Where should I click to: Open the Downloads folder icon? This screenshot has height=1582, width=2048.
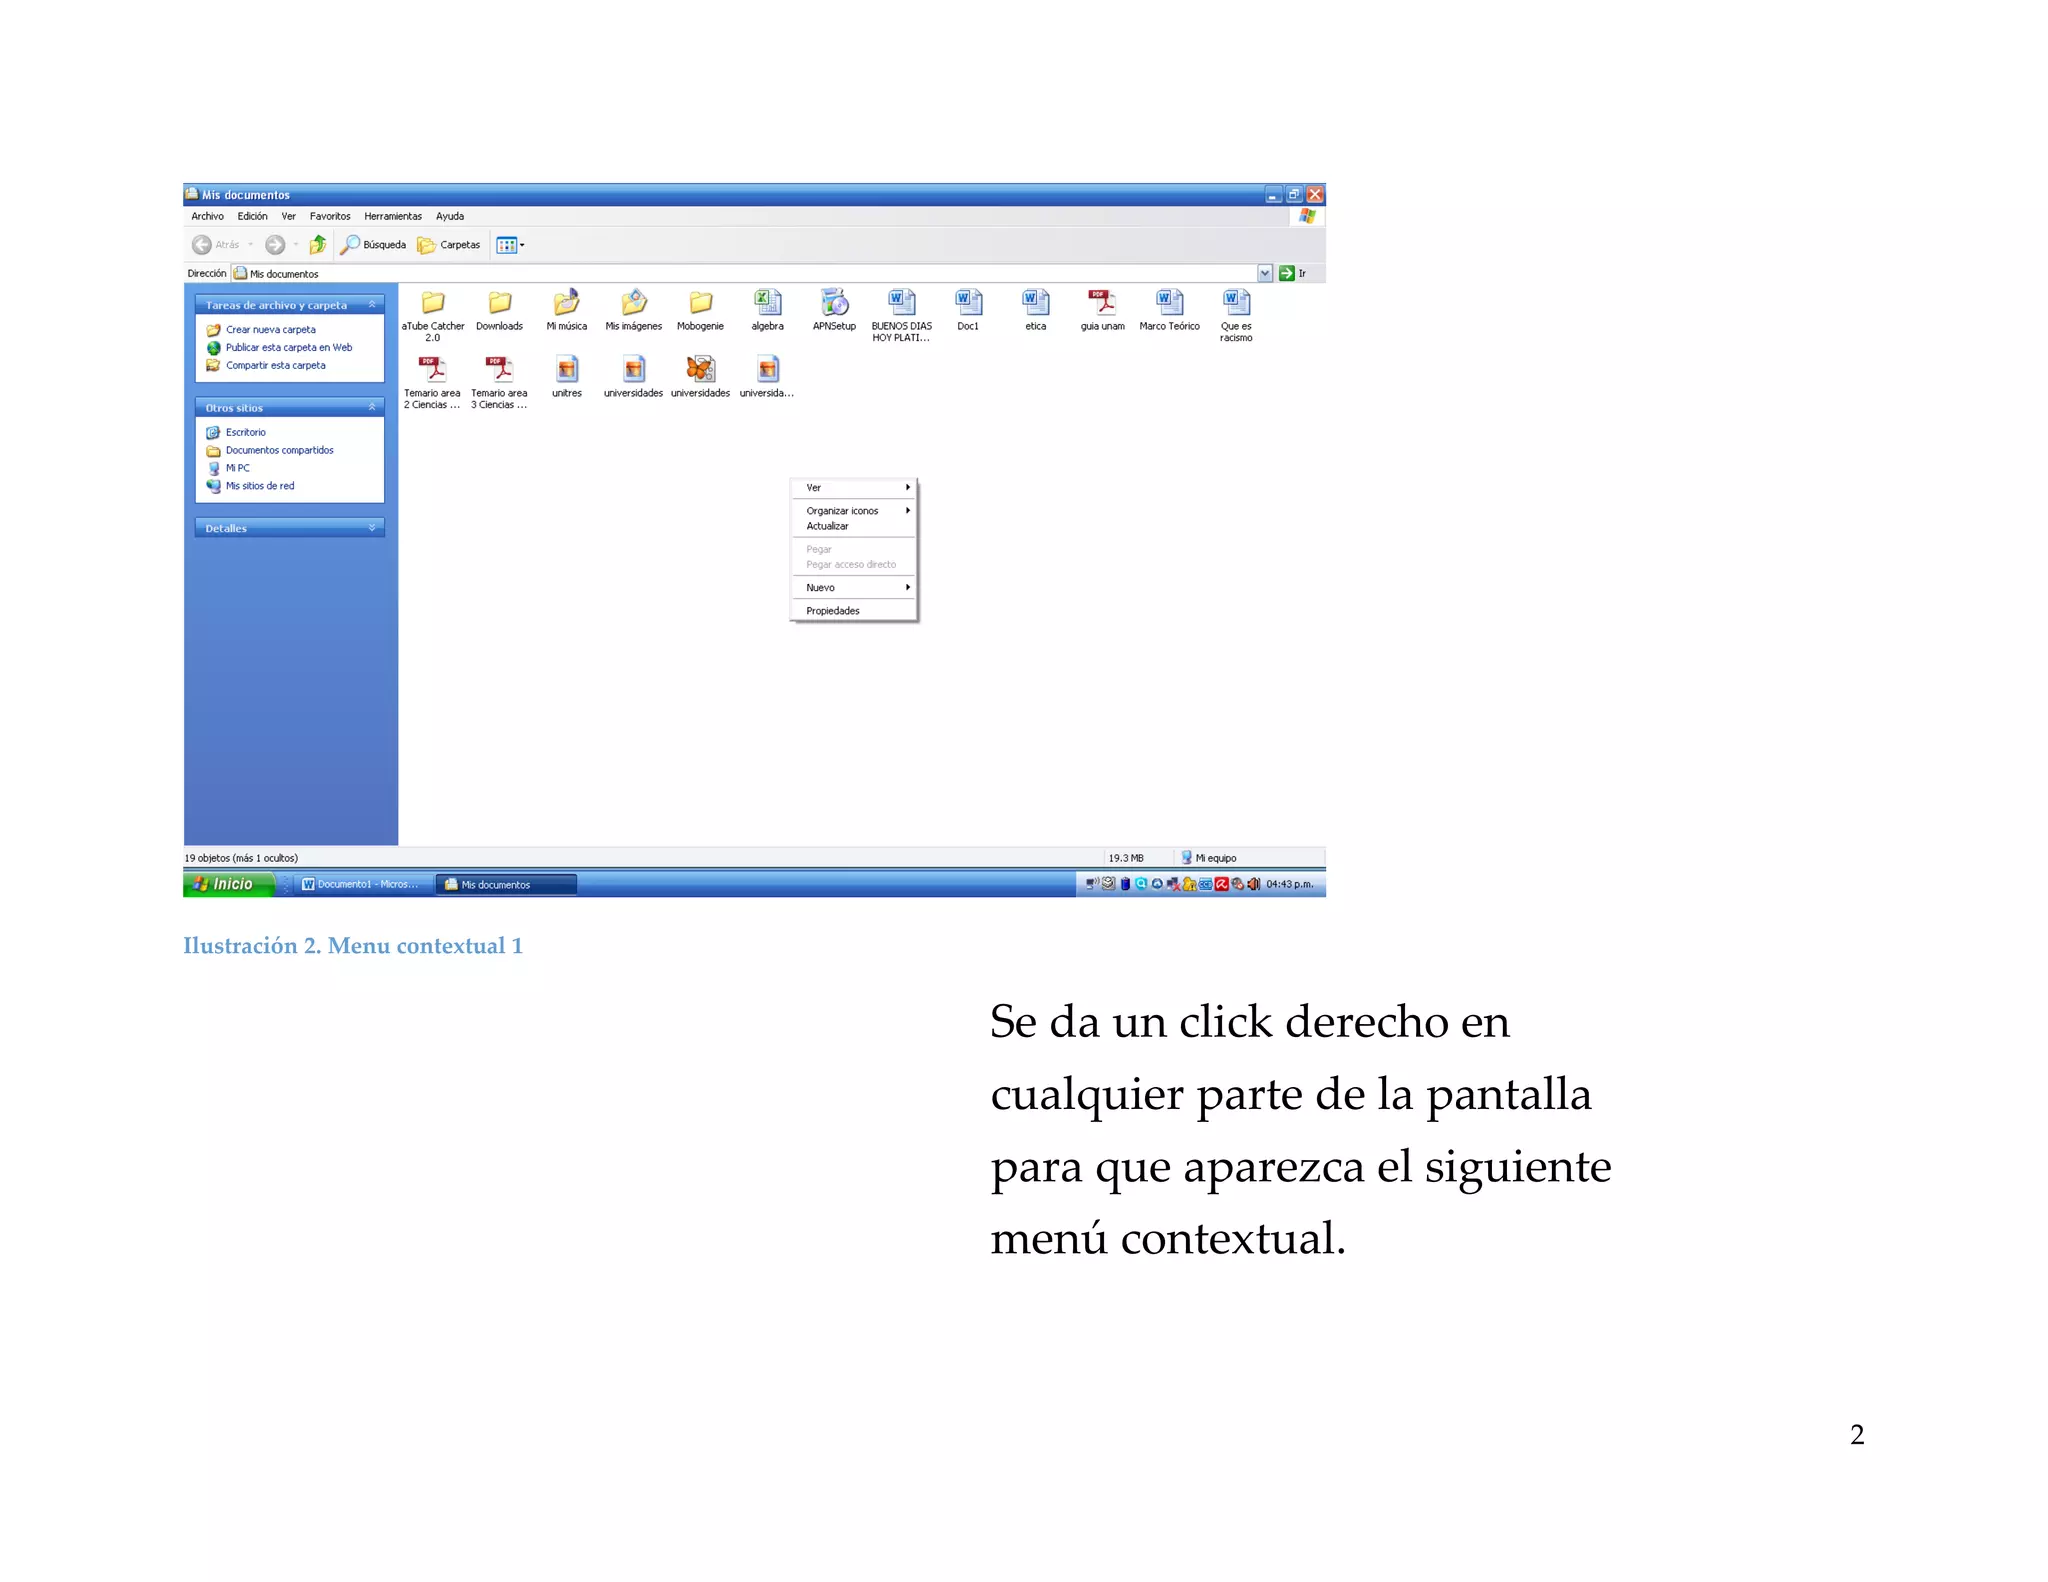[x=499, y=303]
